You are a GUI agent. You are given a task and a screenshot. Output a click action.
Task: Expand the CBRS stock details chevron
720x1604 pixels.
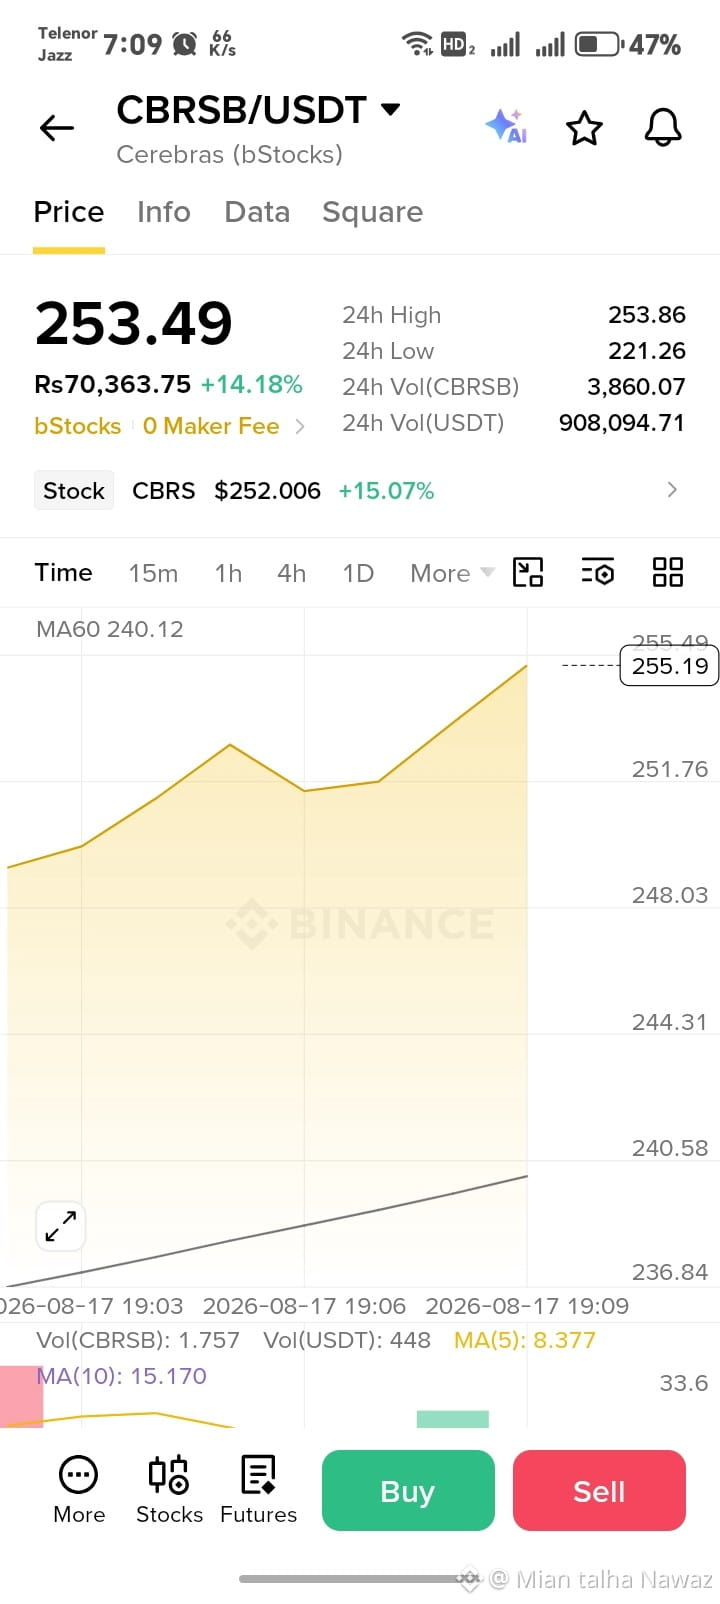(x=672, y=490)
